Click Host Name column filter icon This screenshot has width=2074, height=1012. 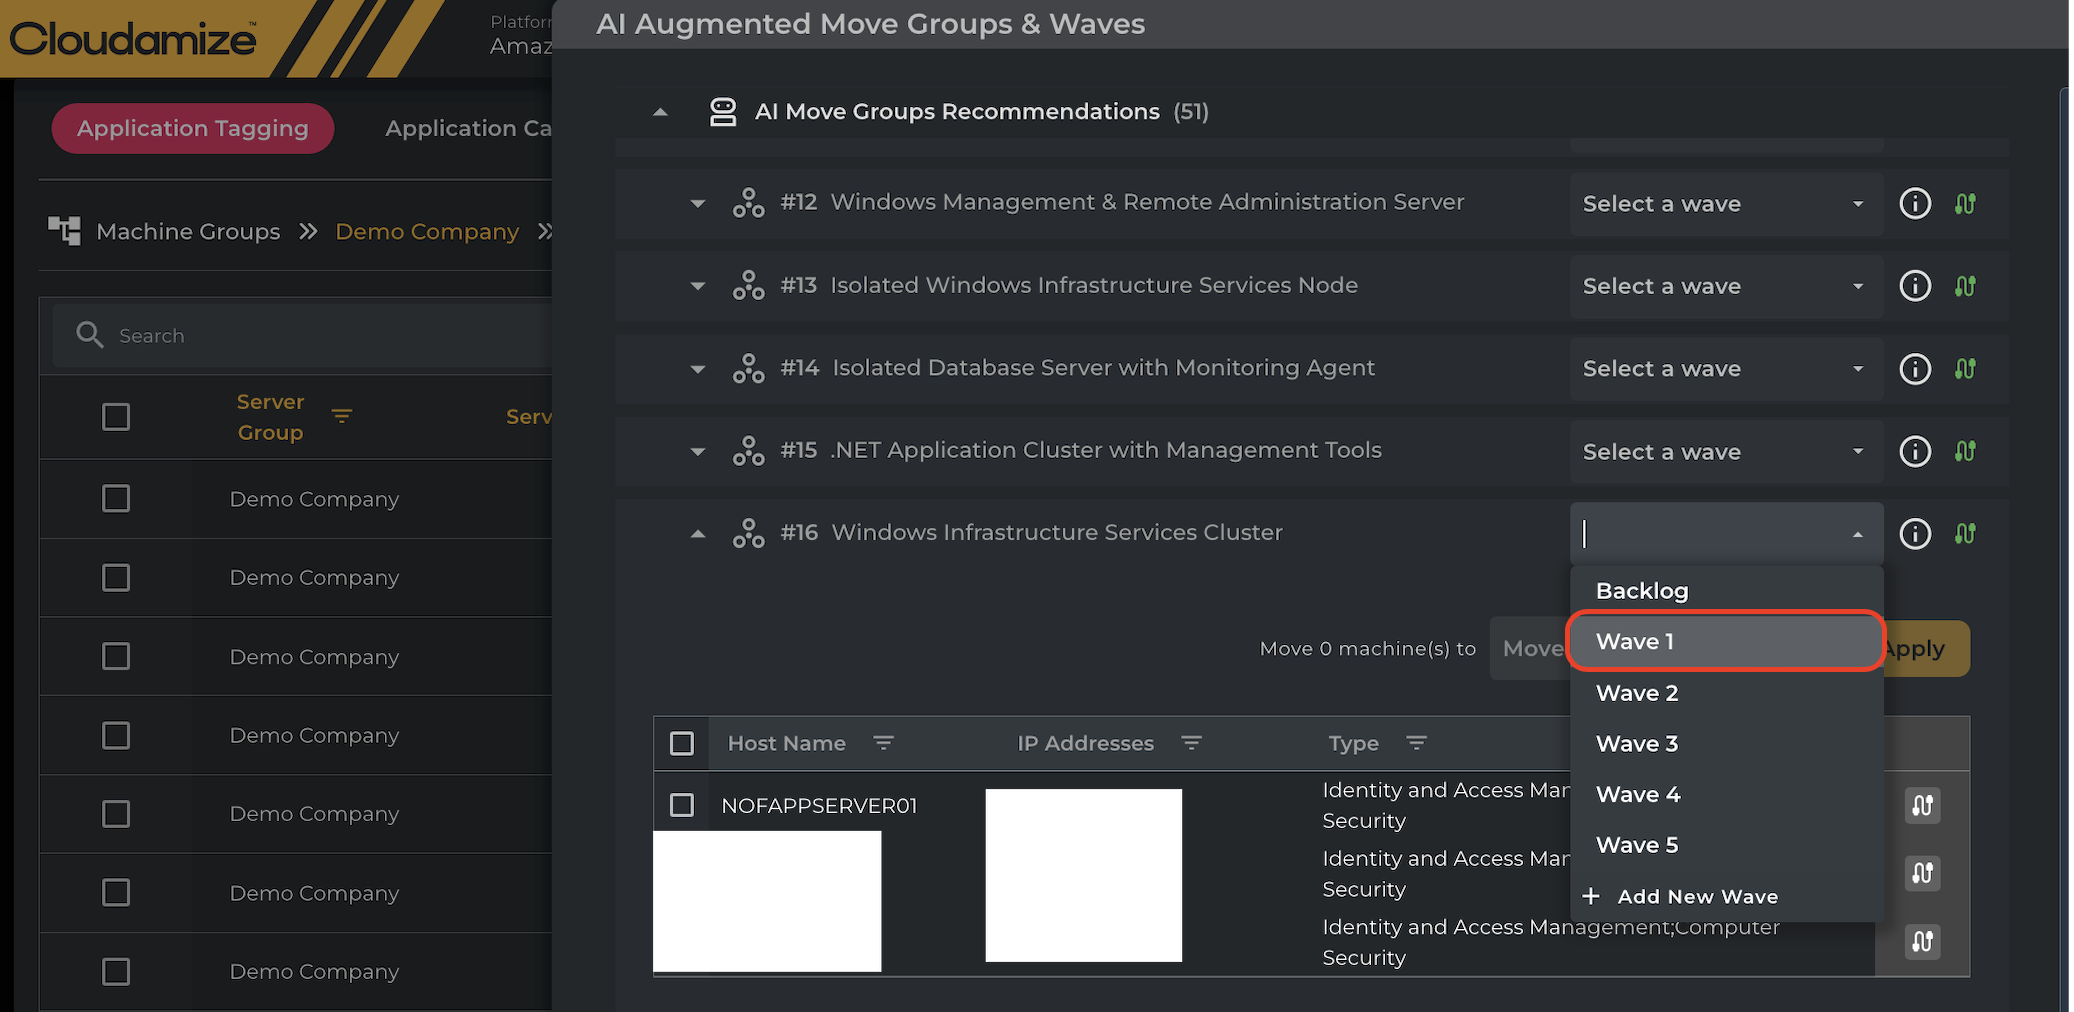point(883,743)
